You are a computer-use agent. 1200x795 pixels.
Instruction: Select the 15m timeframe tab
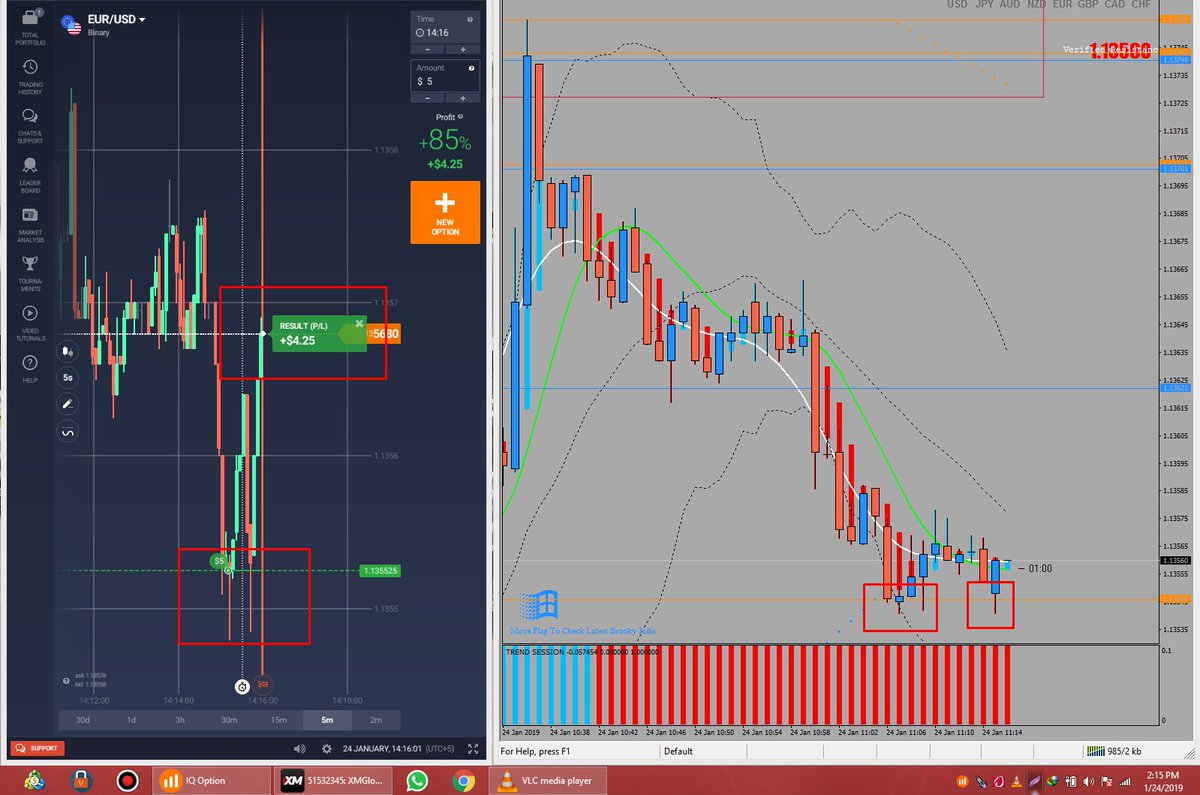278,720
